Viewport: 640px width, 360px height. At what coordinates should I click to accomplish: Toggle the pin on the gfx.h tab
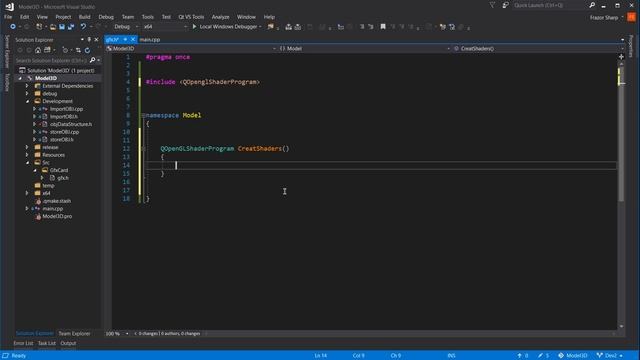(125, 39)
